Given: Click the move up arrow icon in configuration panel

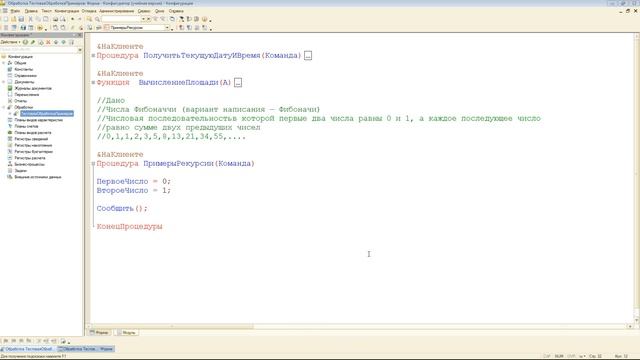Looking at the screenshot, I should pyautogui.click(x=56, y=42).
